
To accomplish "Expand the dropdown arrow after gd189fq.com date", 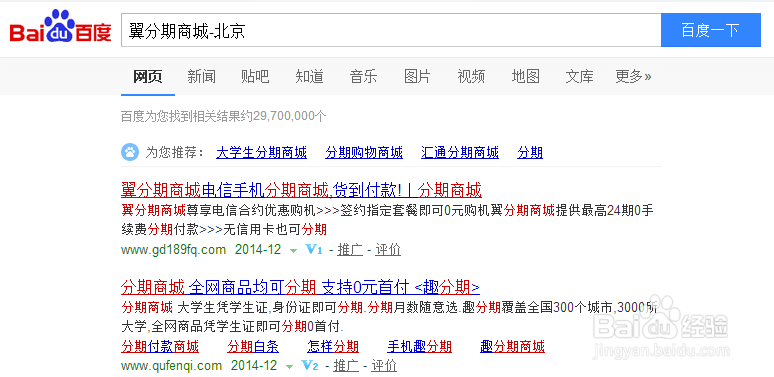I will (293, 251).
